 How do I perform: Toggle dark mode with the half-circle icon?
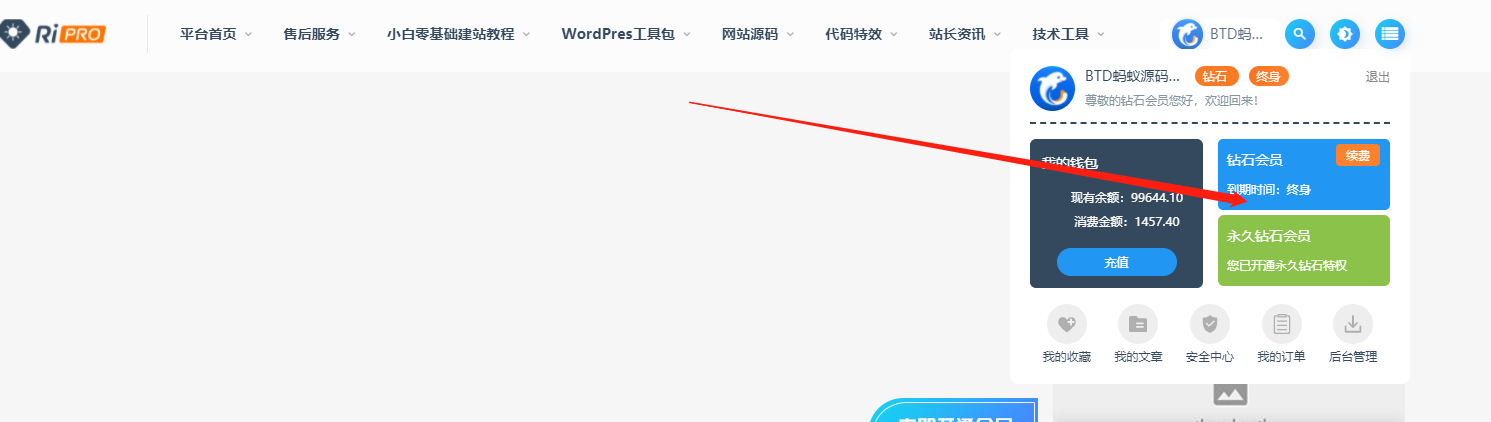[1345, 34]
